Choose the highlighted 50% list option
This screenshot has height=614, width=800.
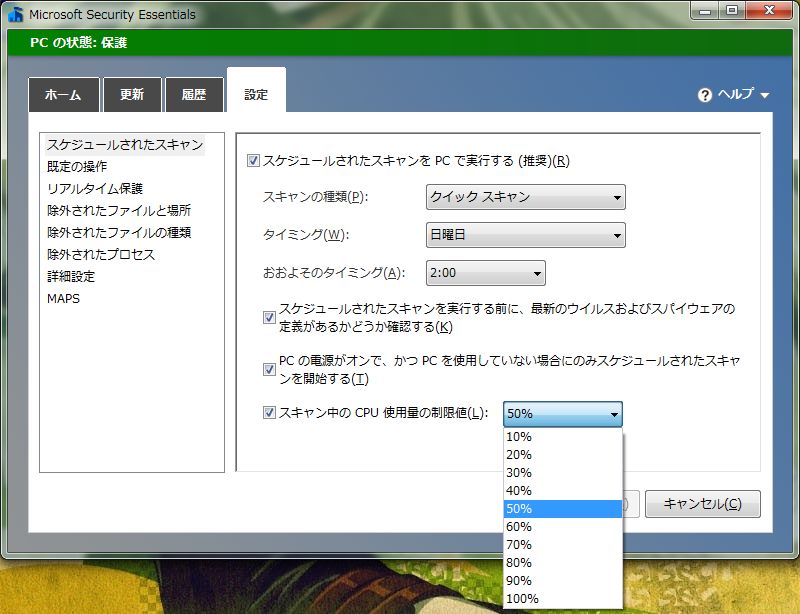(563, 509)
